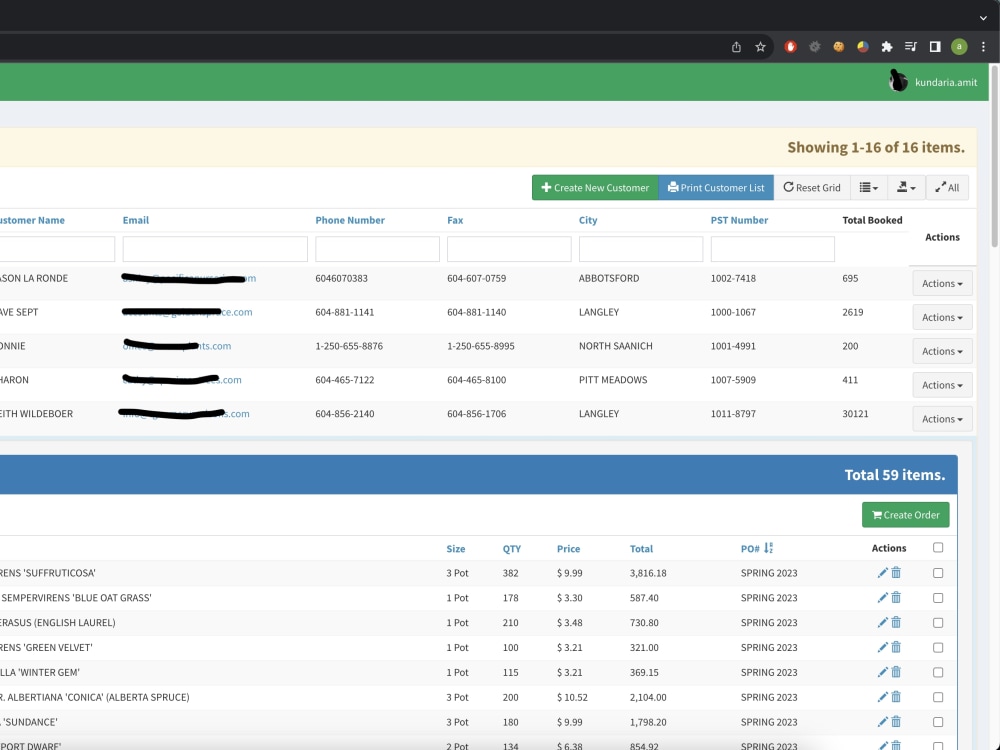Viewport: 1000px width, 750px height.
Task: Click the PO# sort order icon
Action: 768,548
